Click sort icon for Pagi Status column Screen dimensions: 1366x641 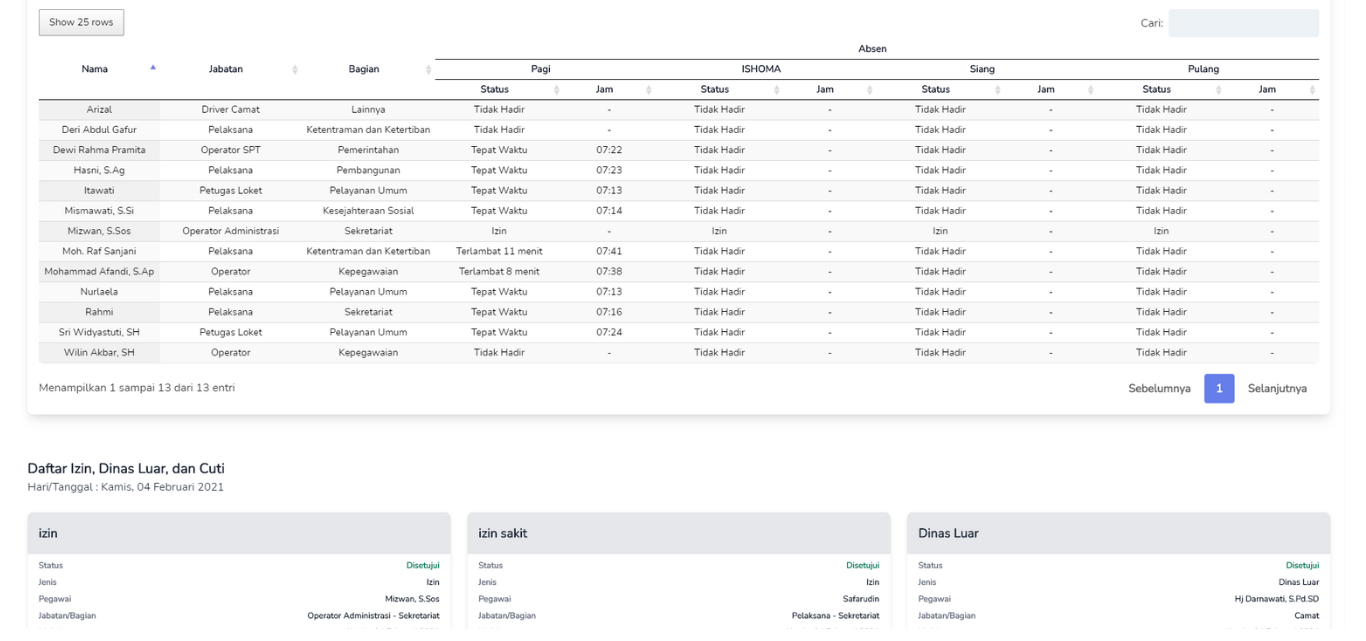click(x=557, y=90)
